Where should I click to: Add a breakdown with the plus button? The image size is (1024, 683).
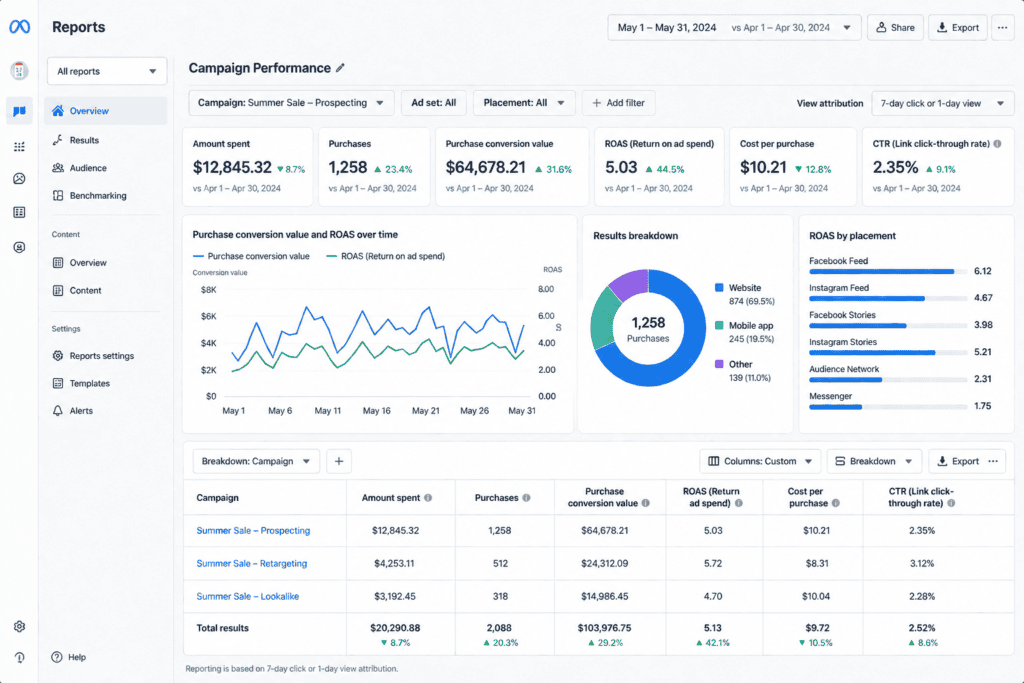pos(339,461)
